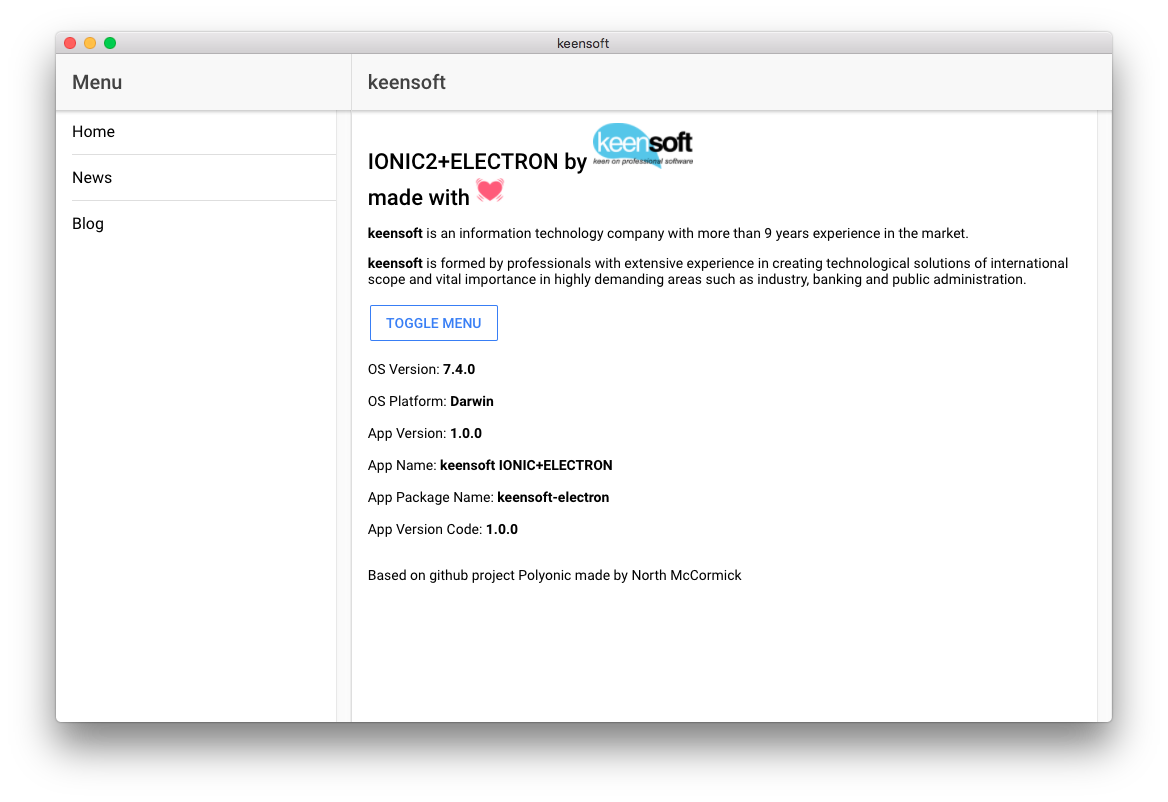Viewport: 1168px width, 802px height.
Task: Close the keensoft window with red button
Action: click(70, 43)
